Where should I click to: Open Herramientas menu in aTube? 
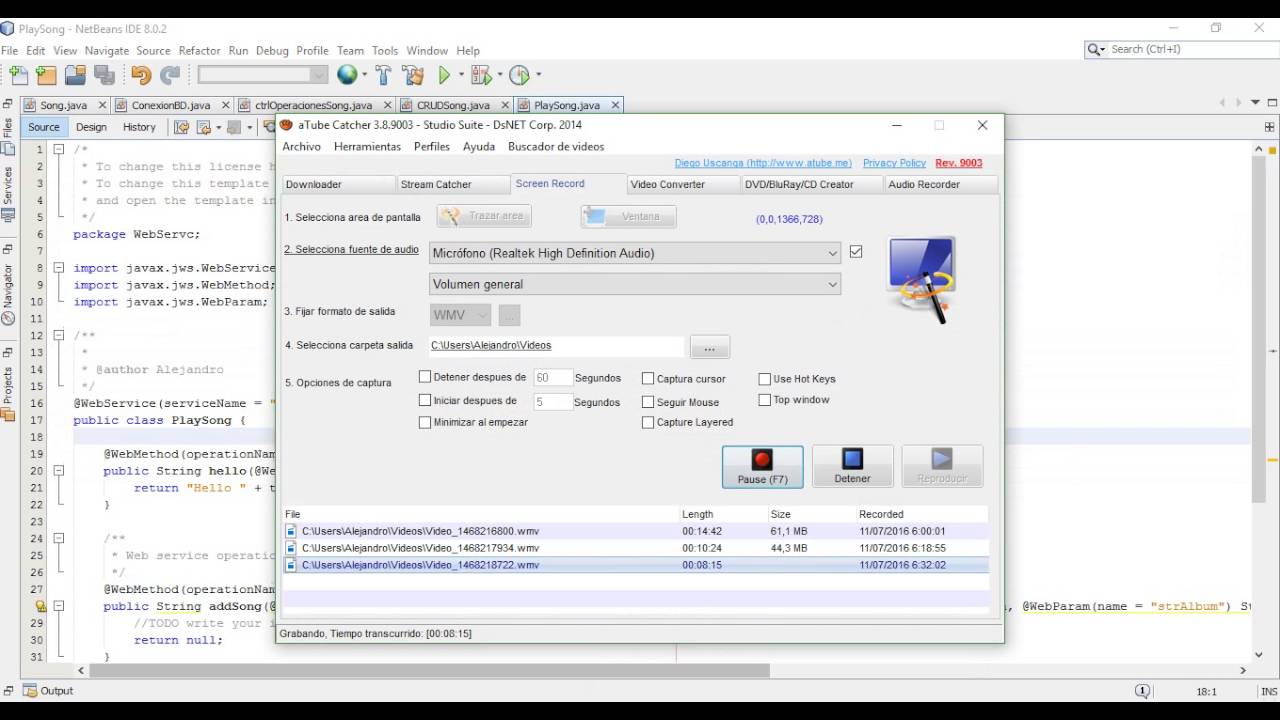click(367, 146)
